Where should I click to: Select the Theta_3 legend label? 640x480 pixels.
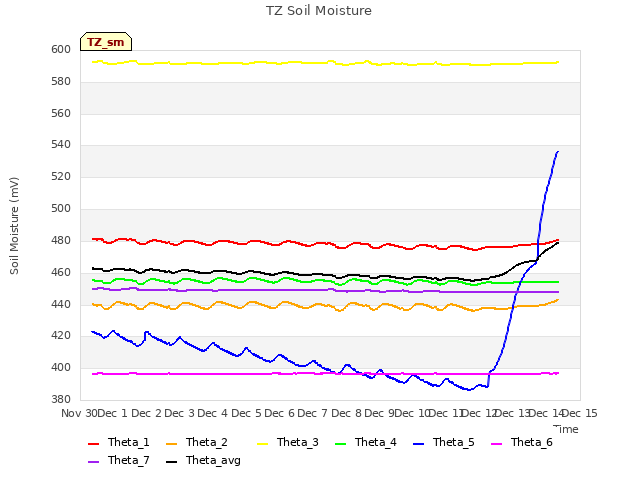[x=298, y=442]
